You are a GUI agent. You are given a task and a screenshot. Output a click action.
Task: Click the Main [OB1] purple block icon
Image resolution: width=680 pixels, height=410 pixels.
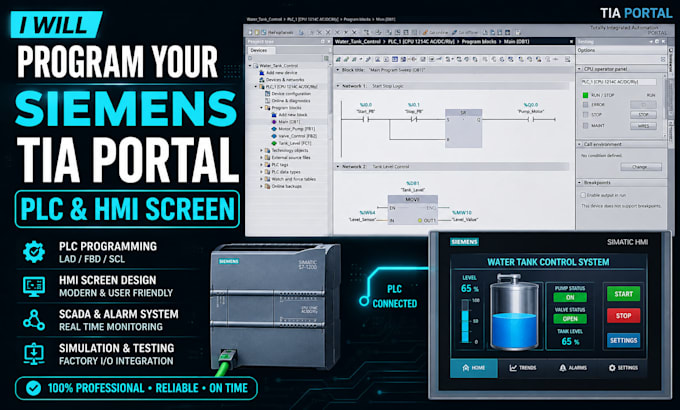[x=274, y=121]
